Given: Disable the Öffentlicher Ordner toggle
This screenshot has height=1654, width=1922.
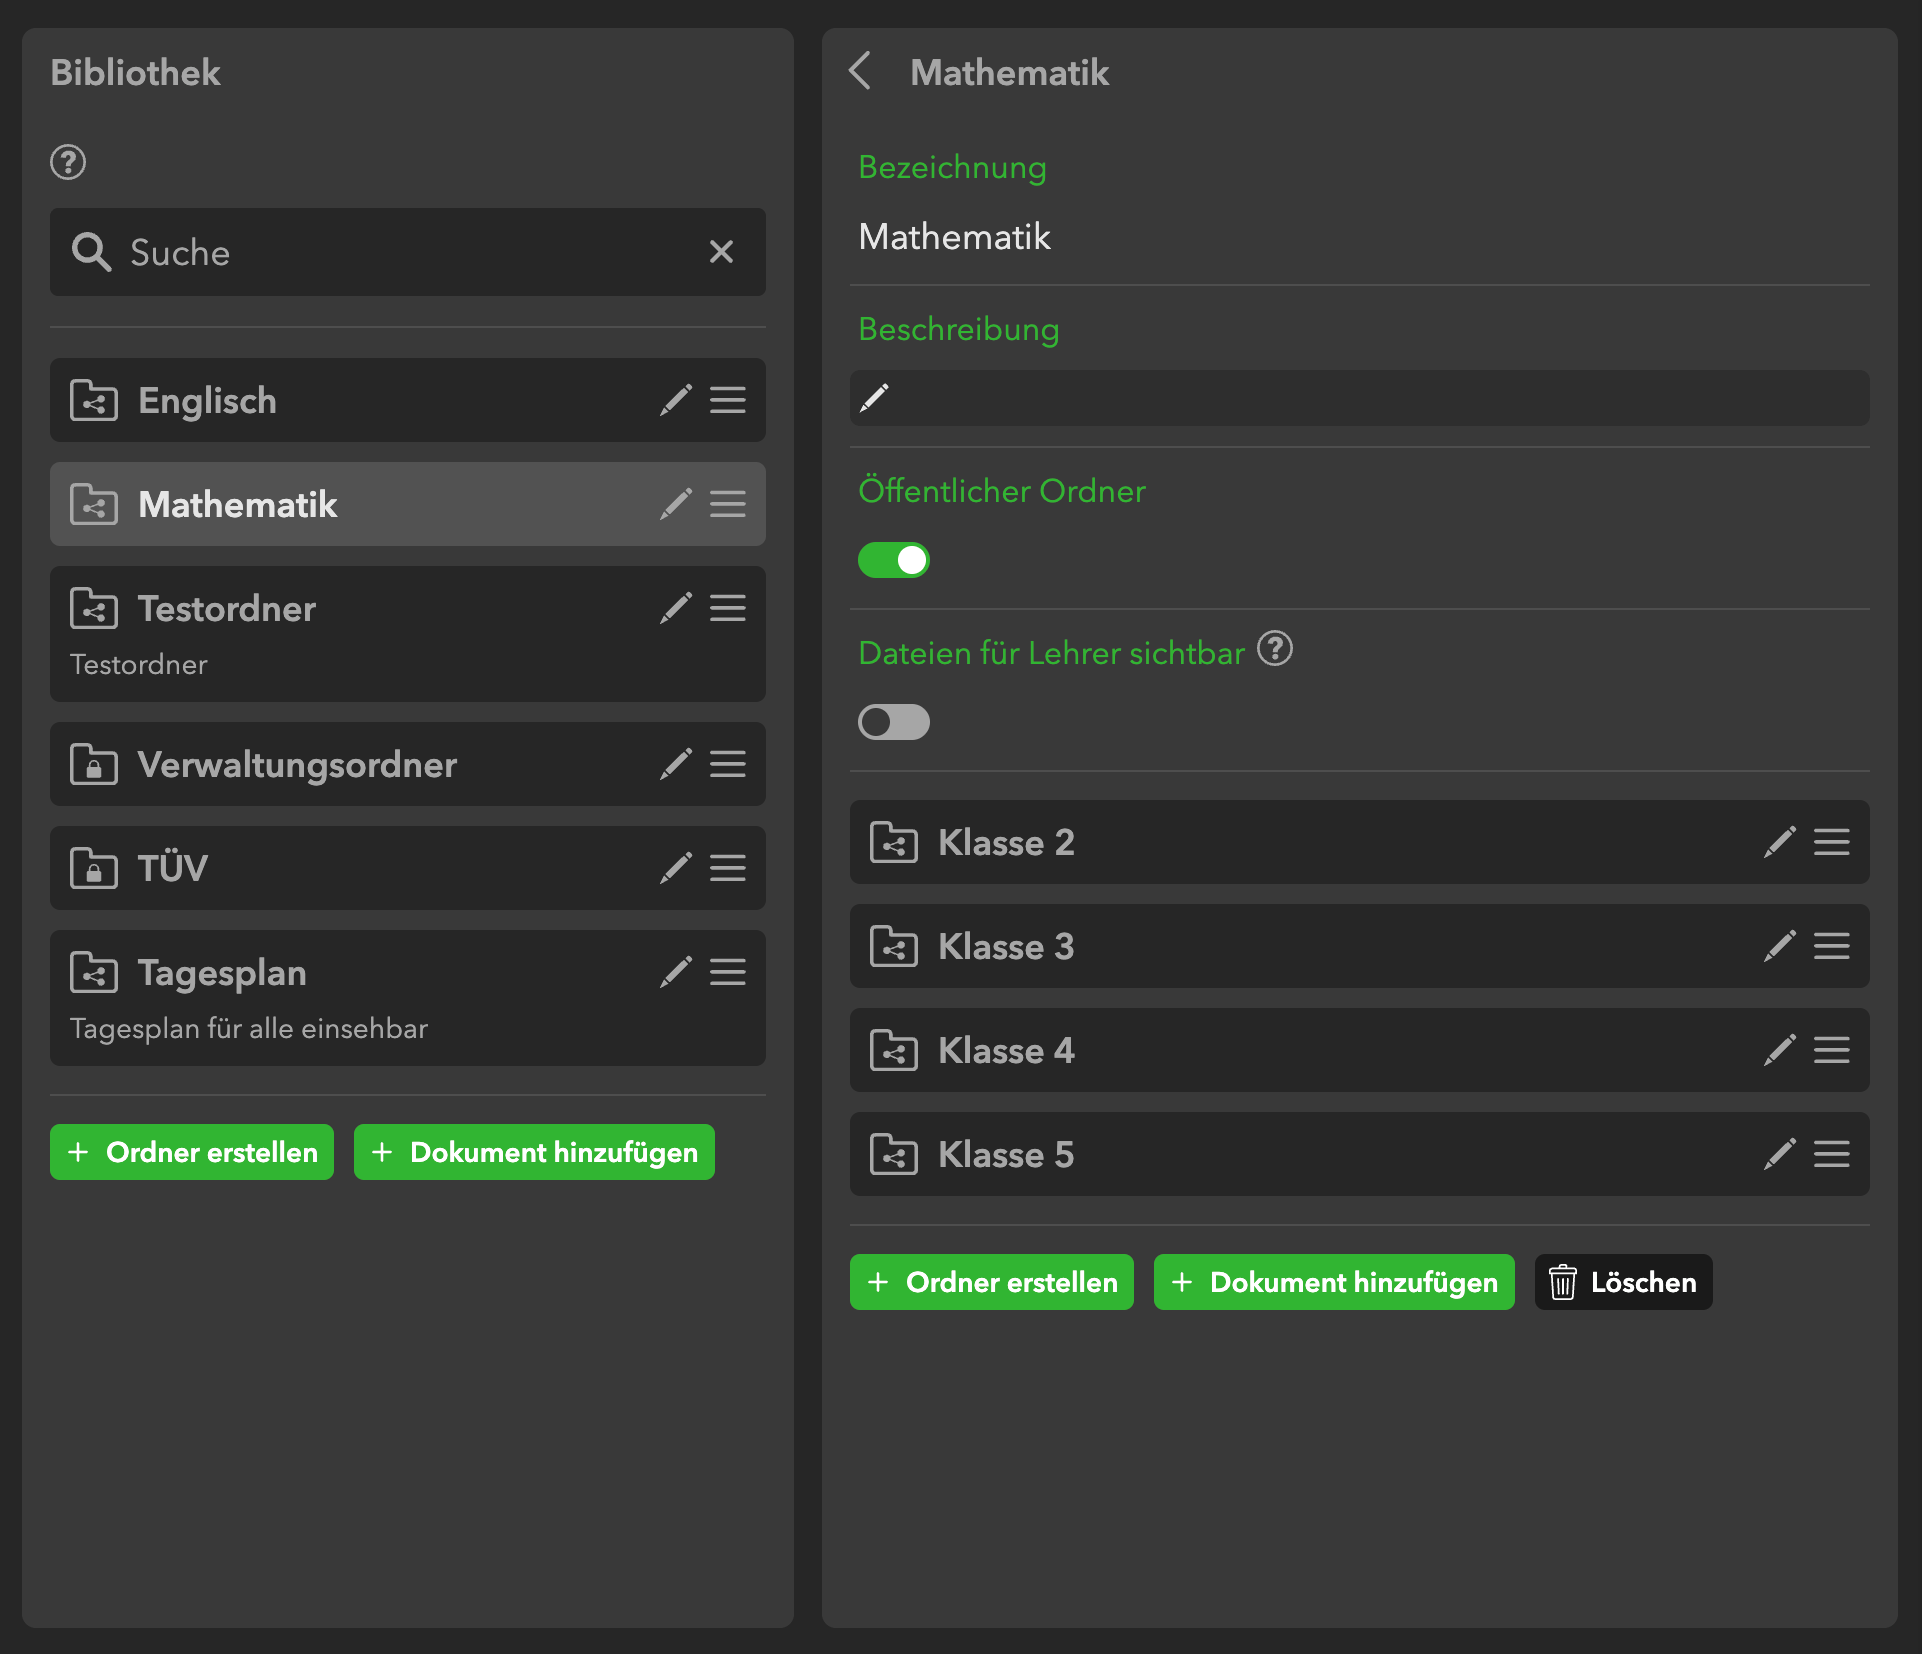Looking at the screenshot, I should click(894, 560).
